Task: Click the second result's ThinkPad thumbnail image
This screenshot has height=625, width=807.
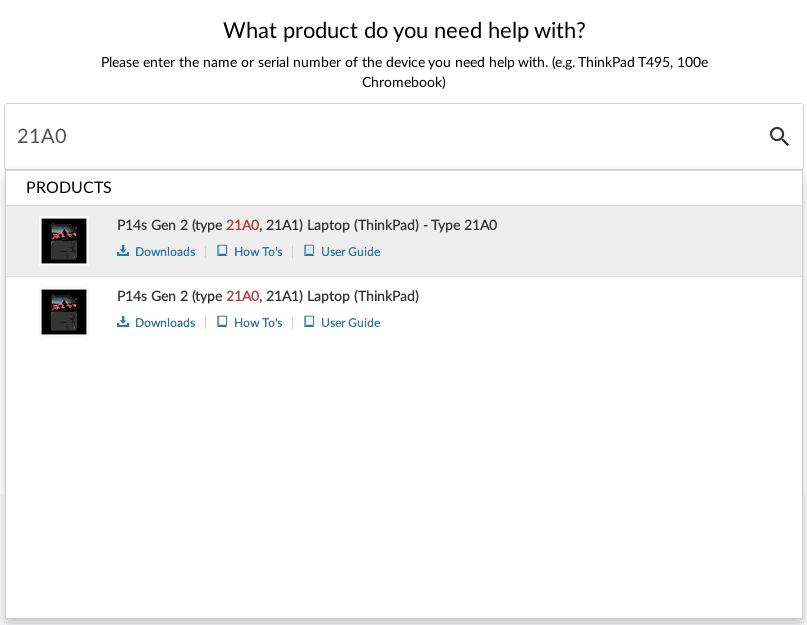Action: 64,312
